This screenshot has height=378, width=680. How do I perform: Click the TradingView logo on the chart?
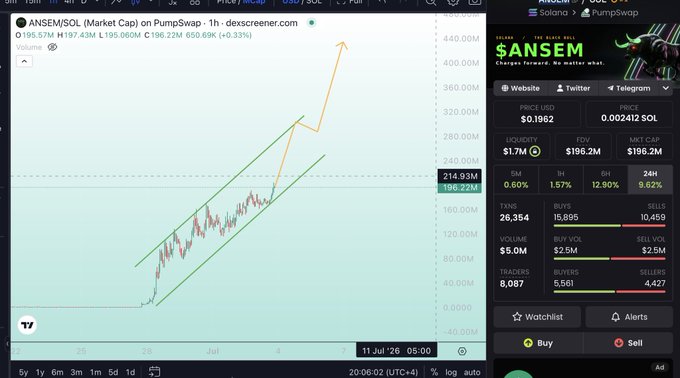click(27, 325)
